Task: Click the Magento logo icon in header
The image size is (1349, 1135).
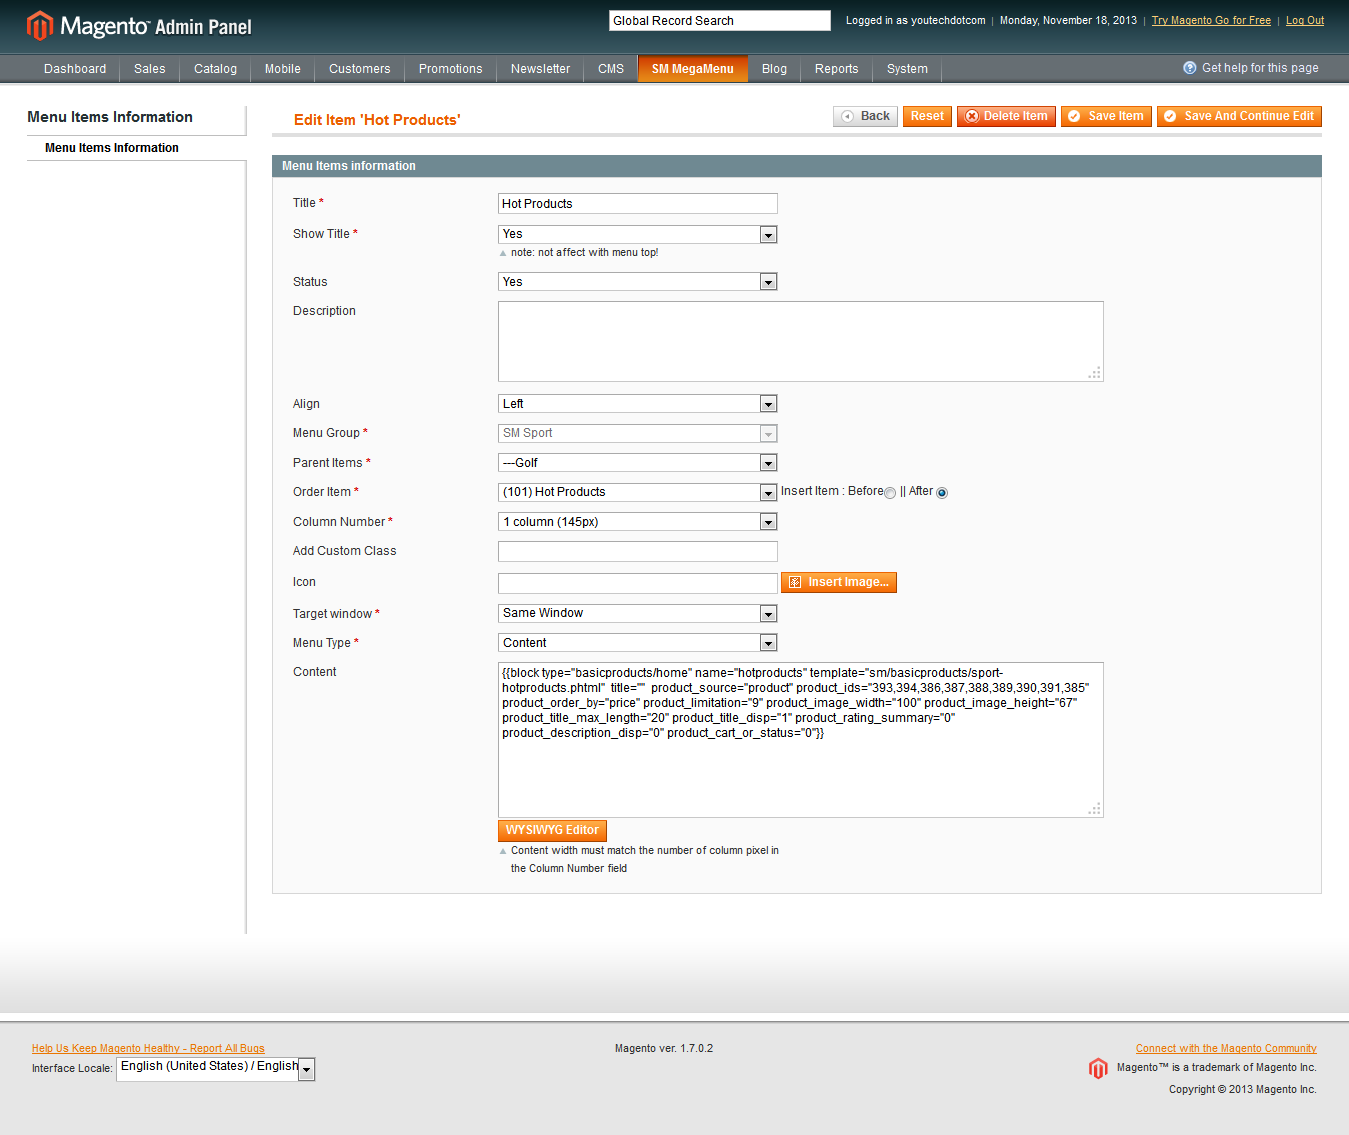Action: pos(39,25)
